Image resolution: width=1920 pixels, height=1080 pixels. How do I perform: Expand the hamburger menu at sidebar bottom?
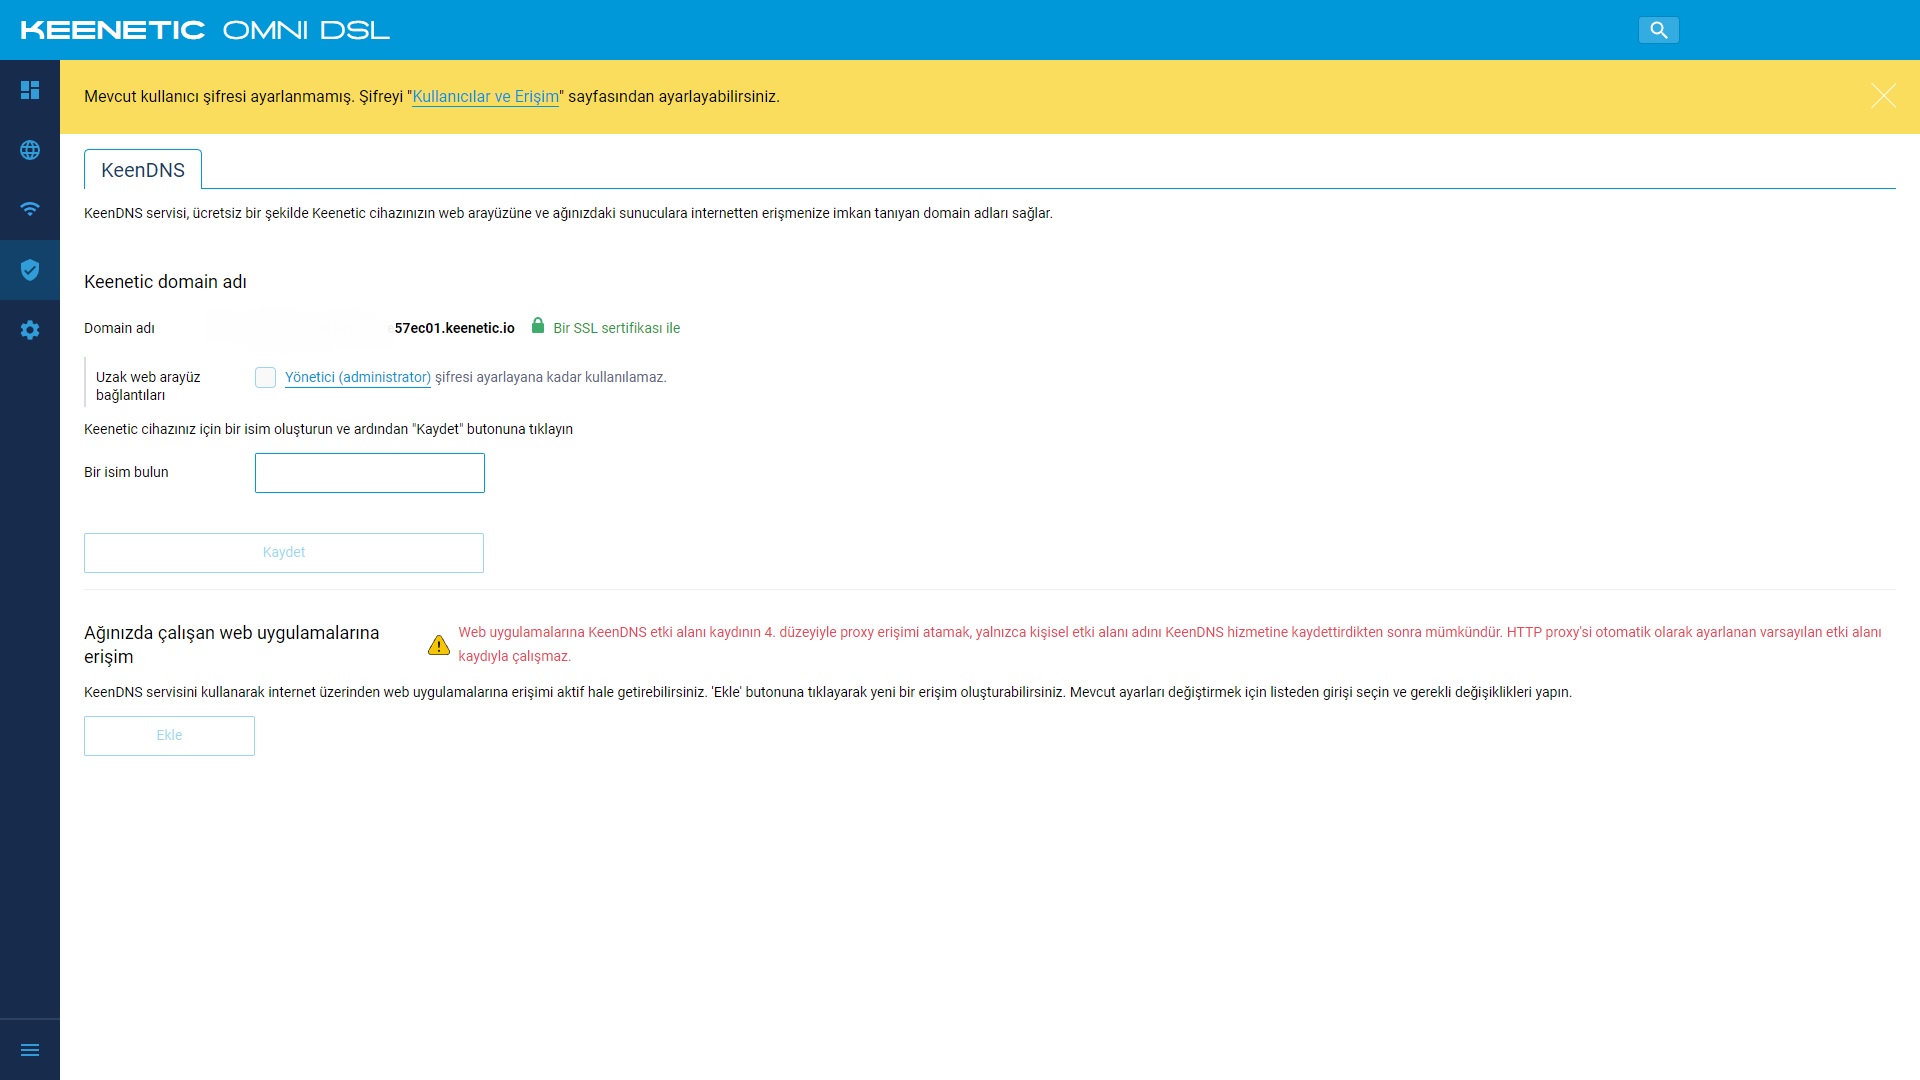30,1050
